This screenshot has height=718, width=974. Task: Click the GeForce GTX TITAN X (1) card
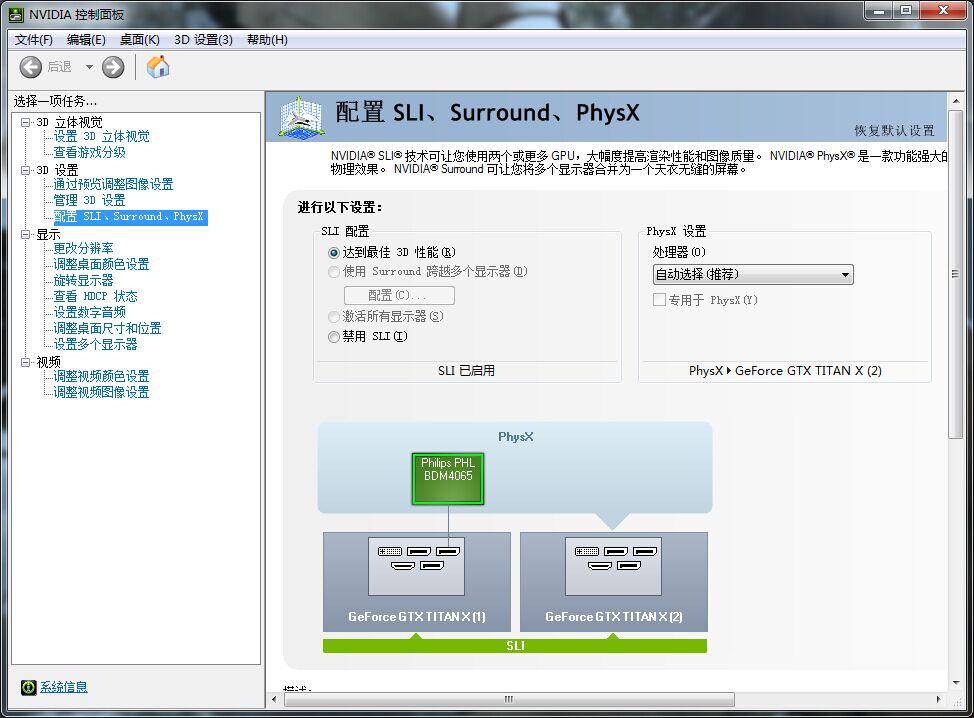pyautogui.click(x=417, y=581)
